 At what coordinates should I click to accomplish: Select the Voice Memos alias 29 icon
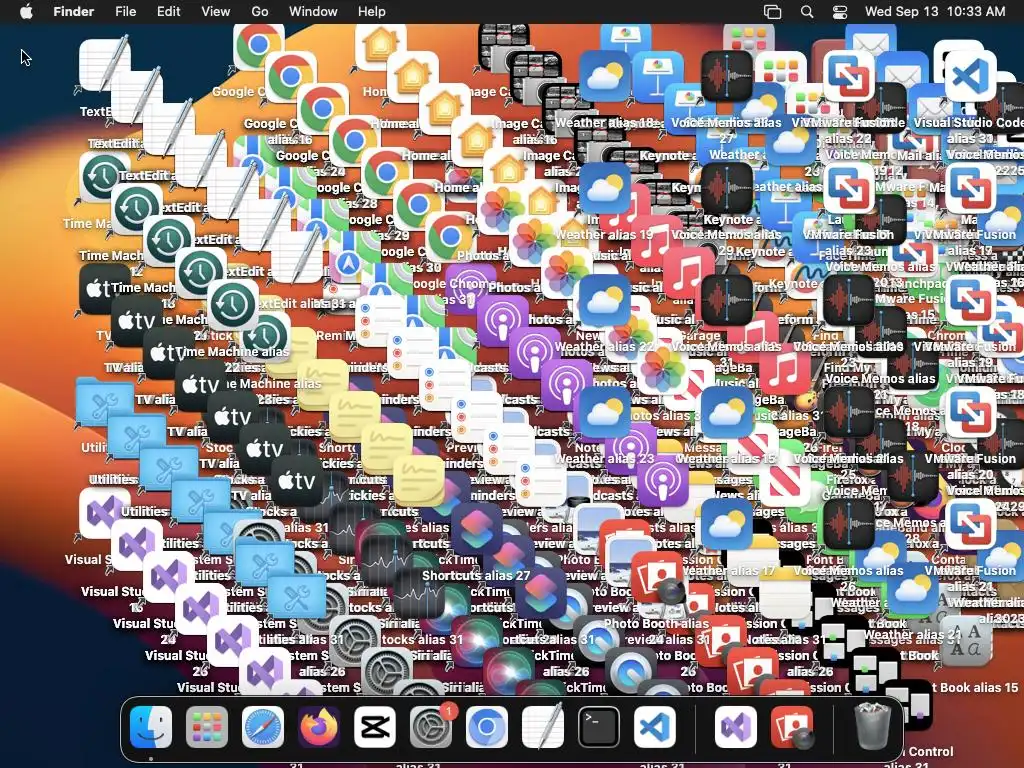[x=726, y=188]
